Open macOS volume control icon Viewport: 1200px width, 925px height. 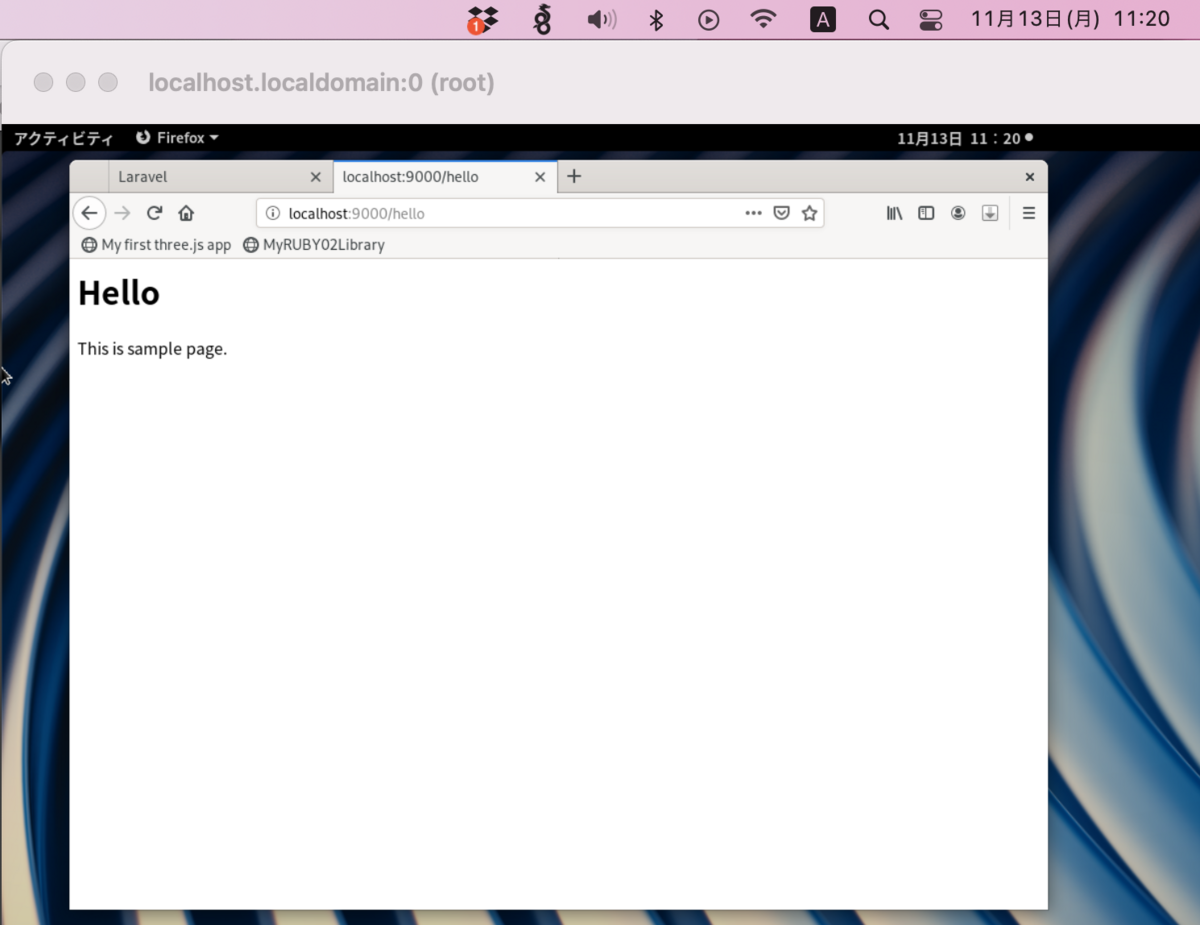[602, 19]
